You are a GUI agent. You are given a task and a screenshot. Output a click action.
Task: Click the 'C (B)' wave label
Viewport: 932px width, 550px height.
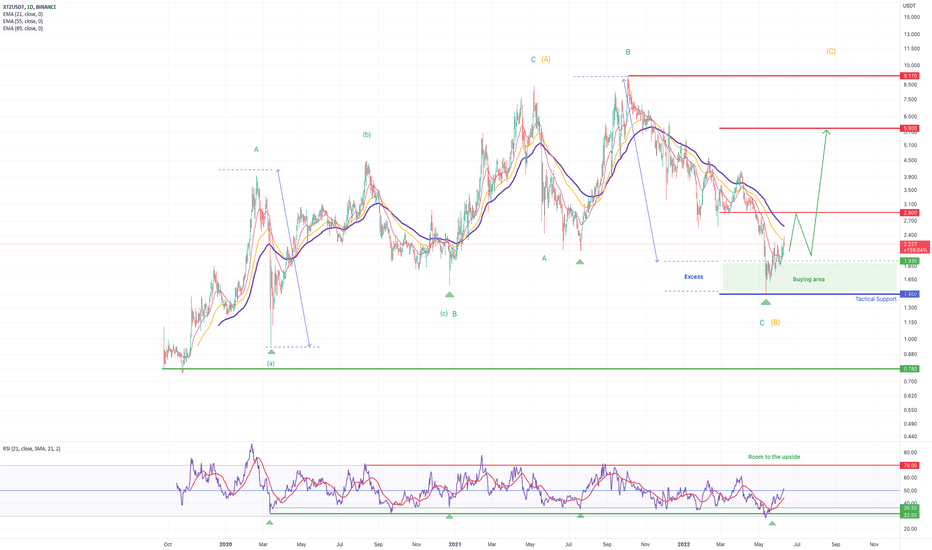(769, 323)
